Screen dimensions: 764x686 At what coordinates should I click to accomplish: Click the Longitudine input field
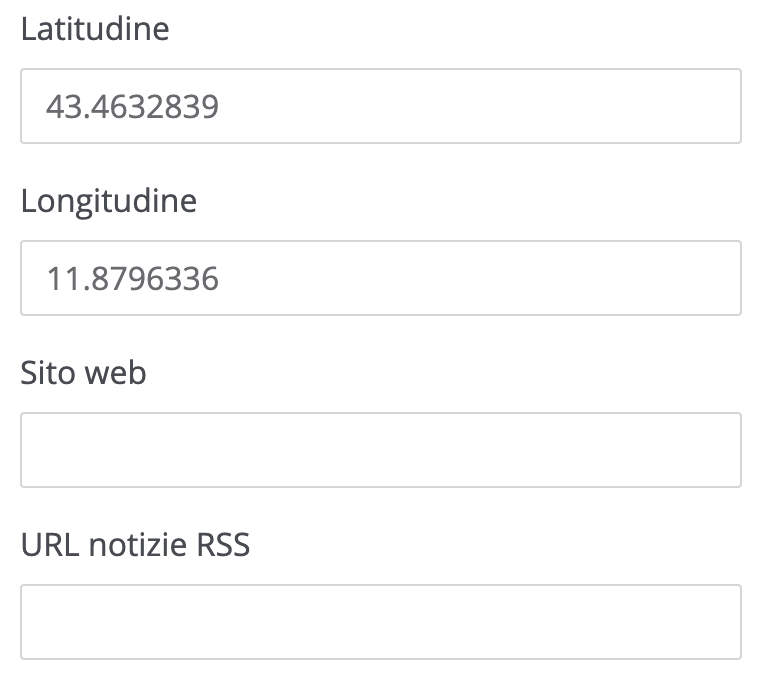380,278
